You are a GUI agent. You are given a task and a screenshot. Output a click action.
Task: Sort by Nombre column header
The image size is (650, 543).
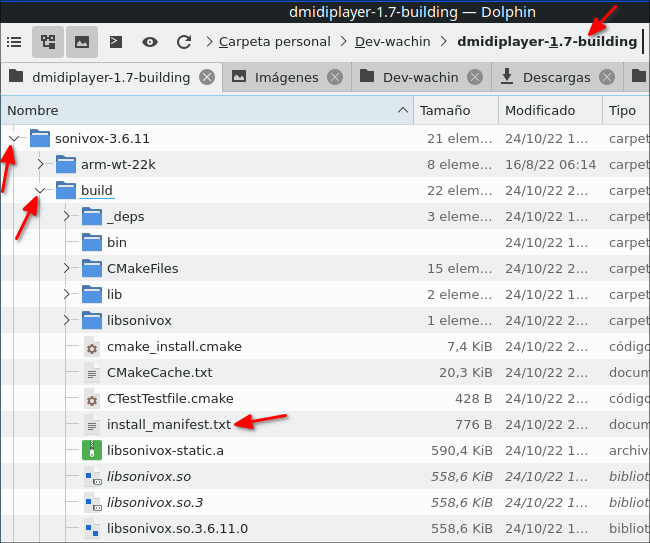pos(207,110)
